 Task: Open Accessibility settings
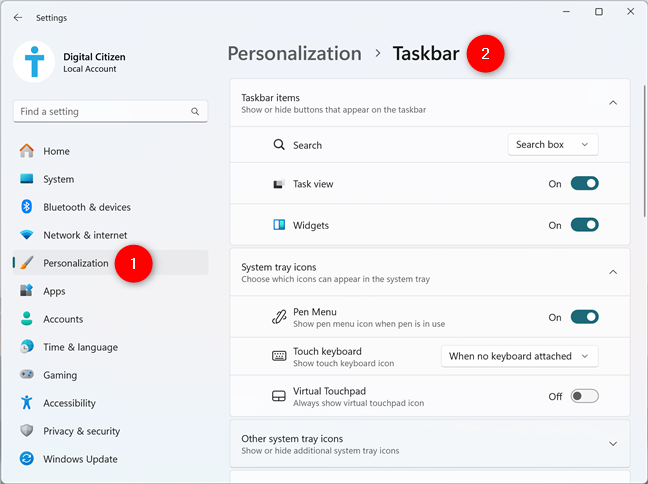pos(110,403)
